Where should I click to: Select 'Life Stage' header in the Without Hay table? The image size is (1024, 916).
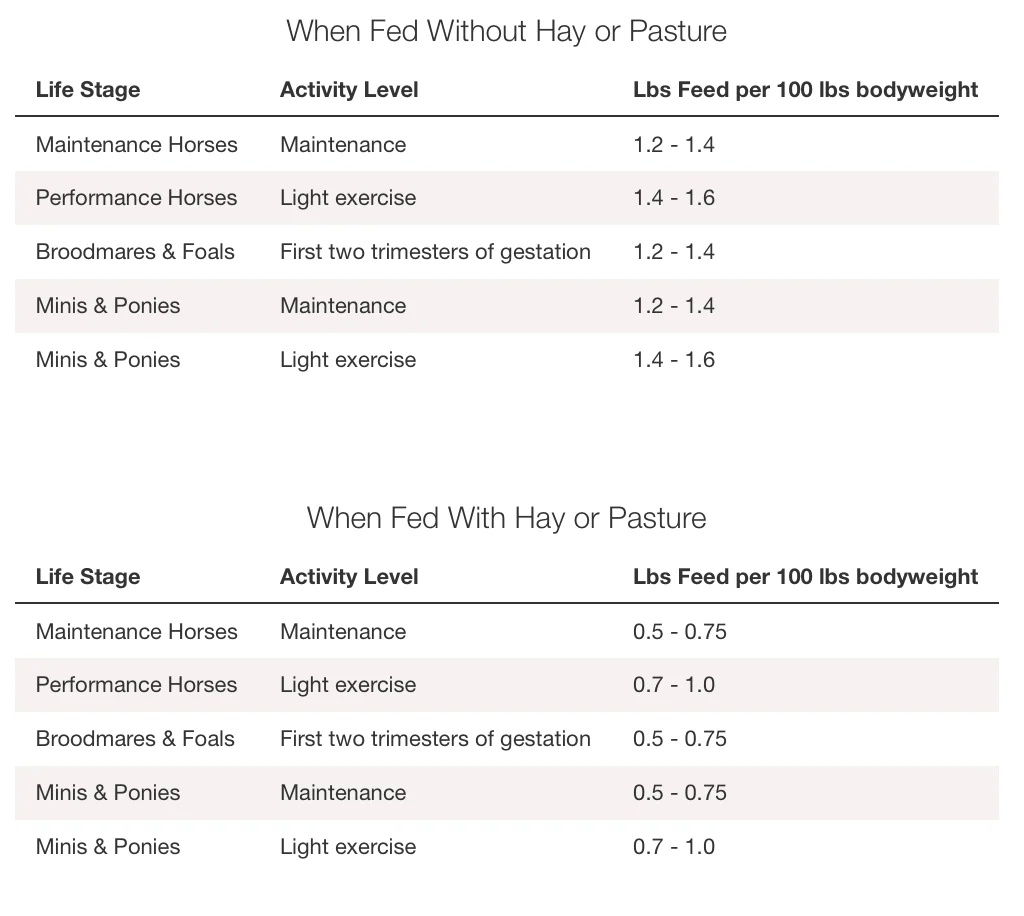(x=88, y=90)
